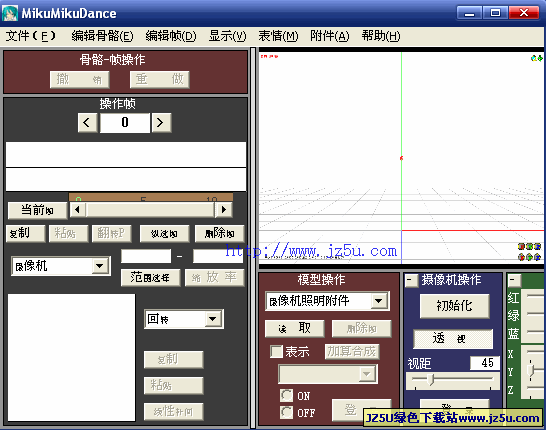
Task: Click the 纵选择 button
Action: [164, 233]
